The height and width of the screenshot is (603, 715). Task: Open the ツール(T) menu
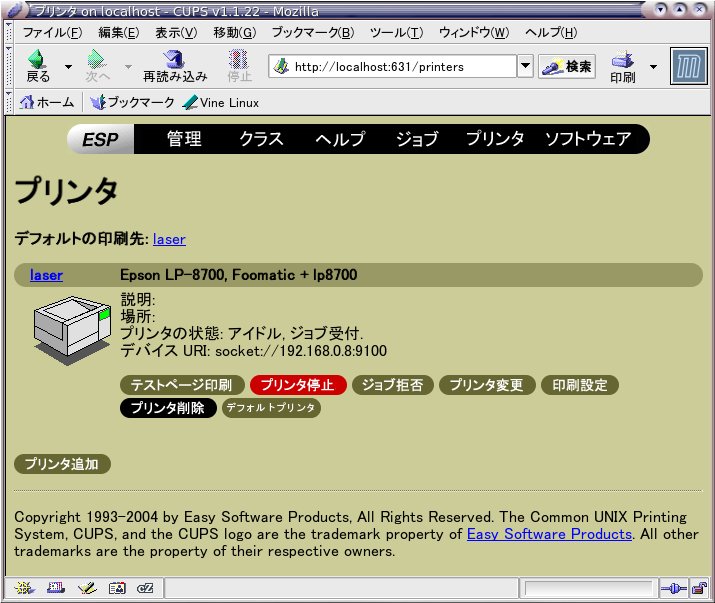click(x=396, y=32)
